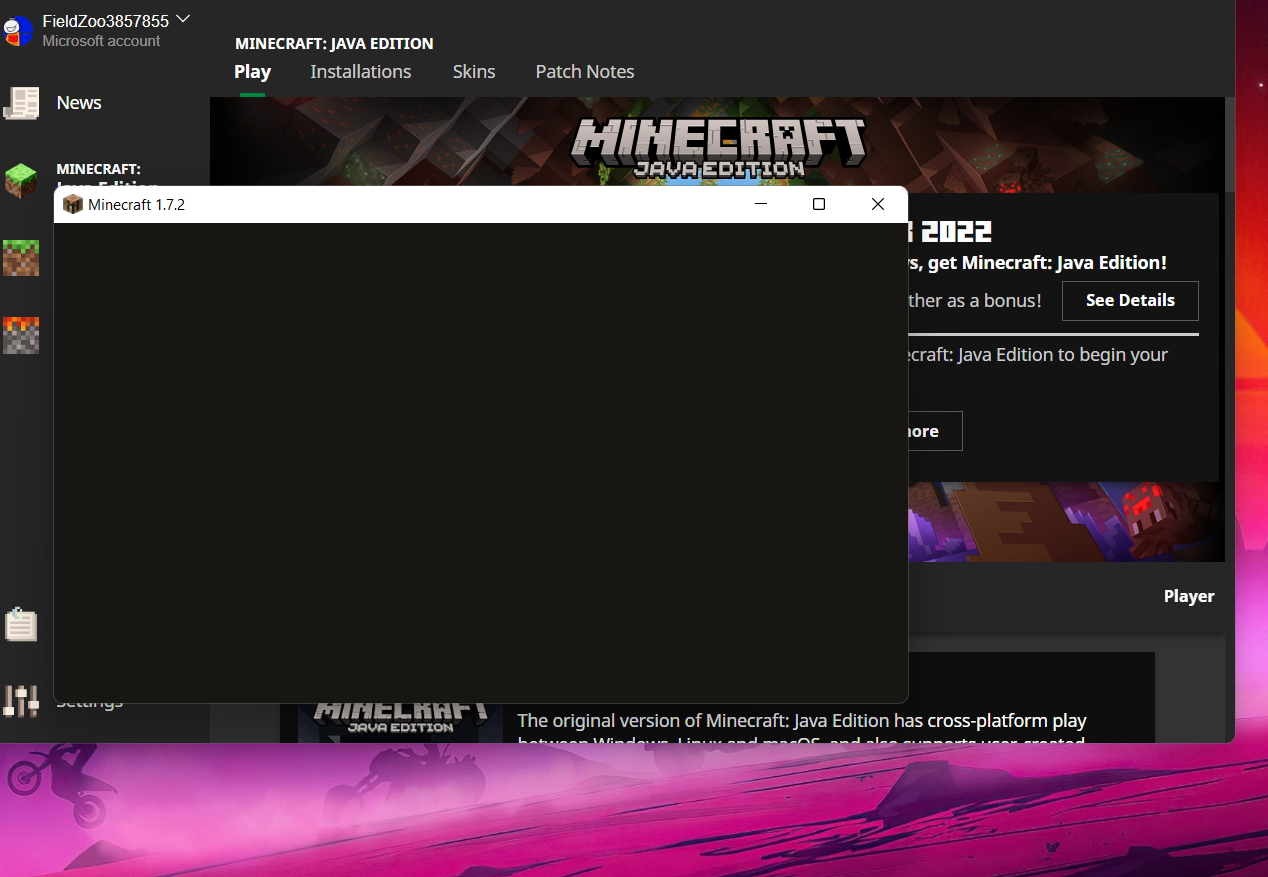Select the News sidebar entry
Viewport: 1268px width, 877px height.
79,103
